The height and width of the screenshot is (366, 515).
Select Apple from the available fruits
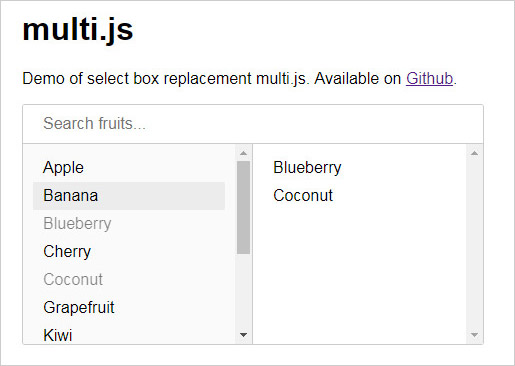point(129,168)
